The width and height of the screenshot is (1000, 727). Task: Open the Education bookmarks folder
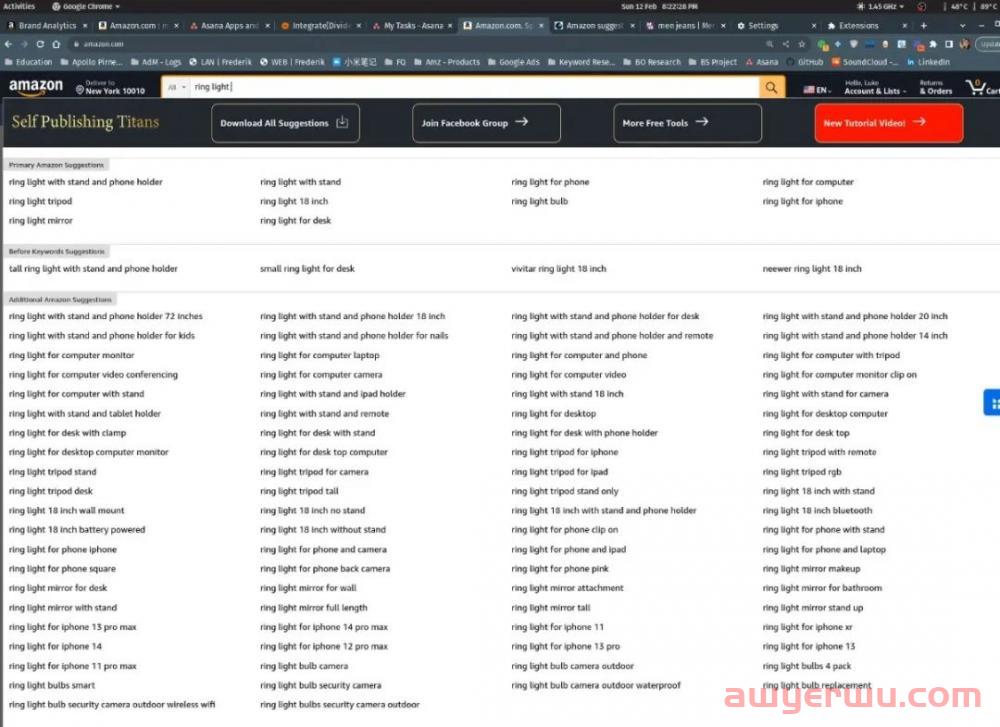[x=29, y=62]
